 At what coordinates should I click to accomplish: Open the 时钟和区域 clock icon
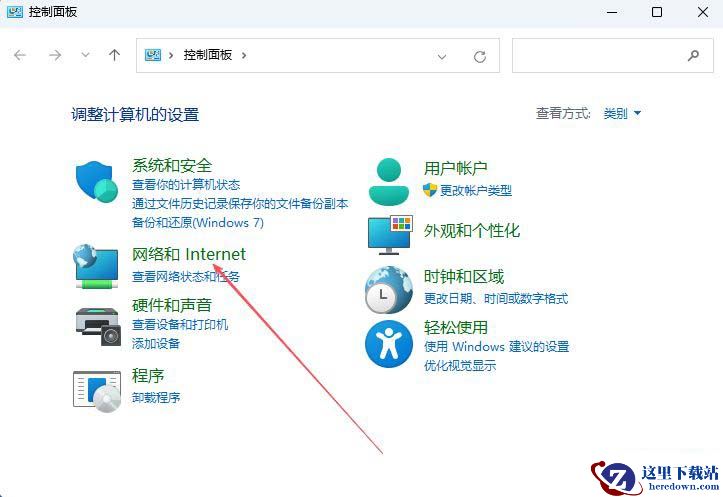coord(389,290)
